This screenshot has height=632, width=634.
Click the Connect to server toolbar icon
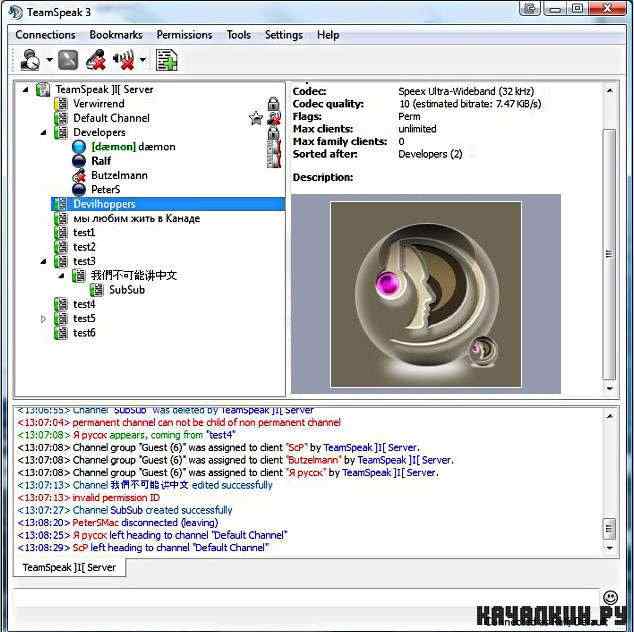click(30, 60)
